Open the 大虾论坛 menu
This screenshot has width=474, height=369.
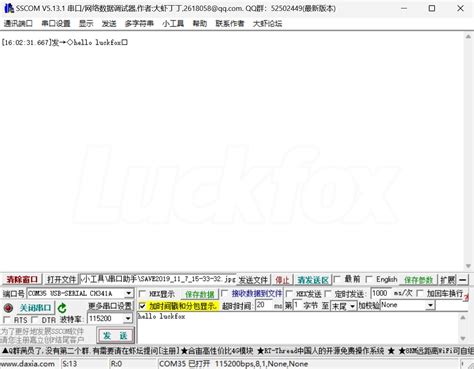pyautogui.click(x=267, y=23)
